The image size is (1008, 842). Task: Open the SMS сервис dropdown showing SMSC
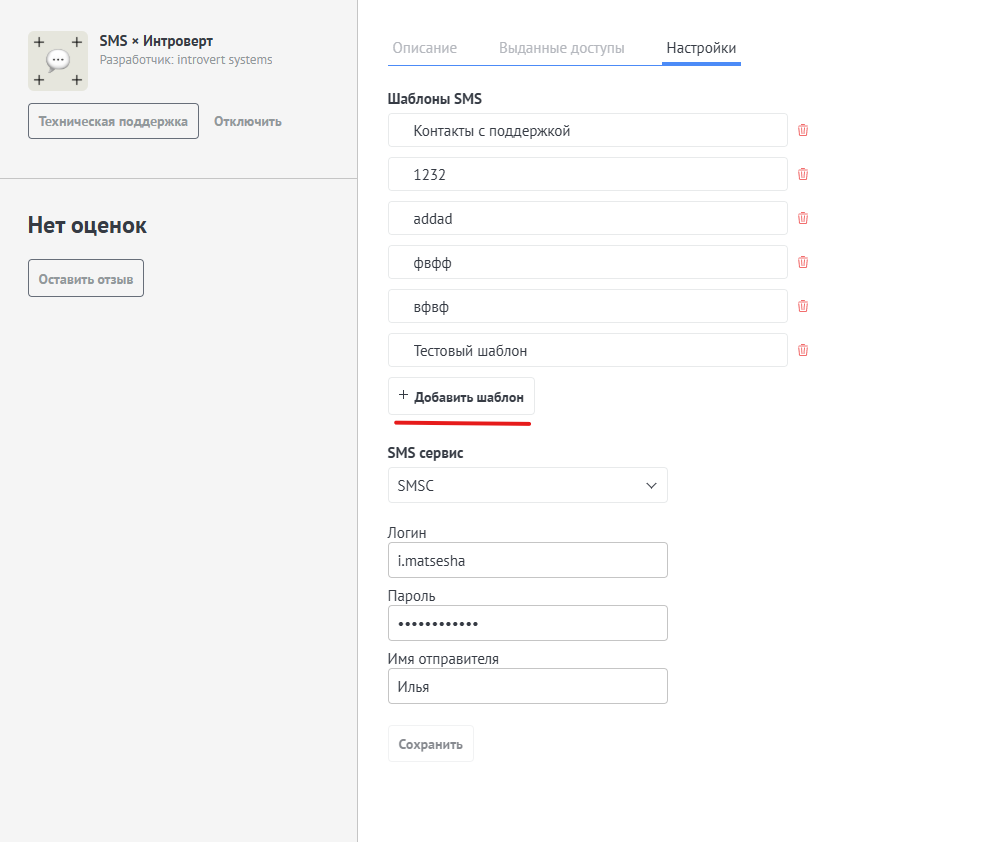(528, 485)
